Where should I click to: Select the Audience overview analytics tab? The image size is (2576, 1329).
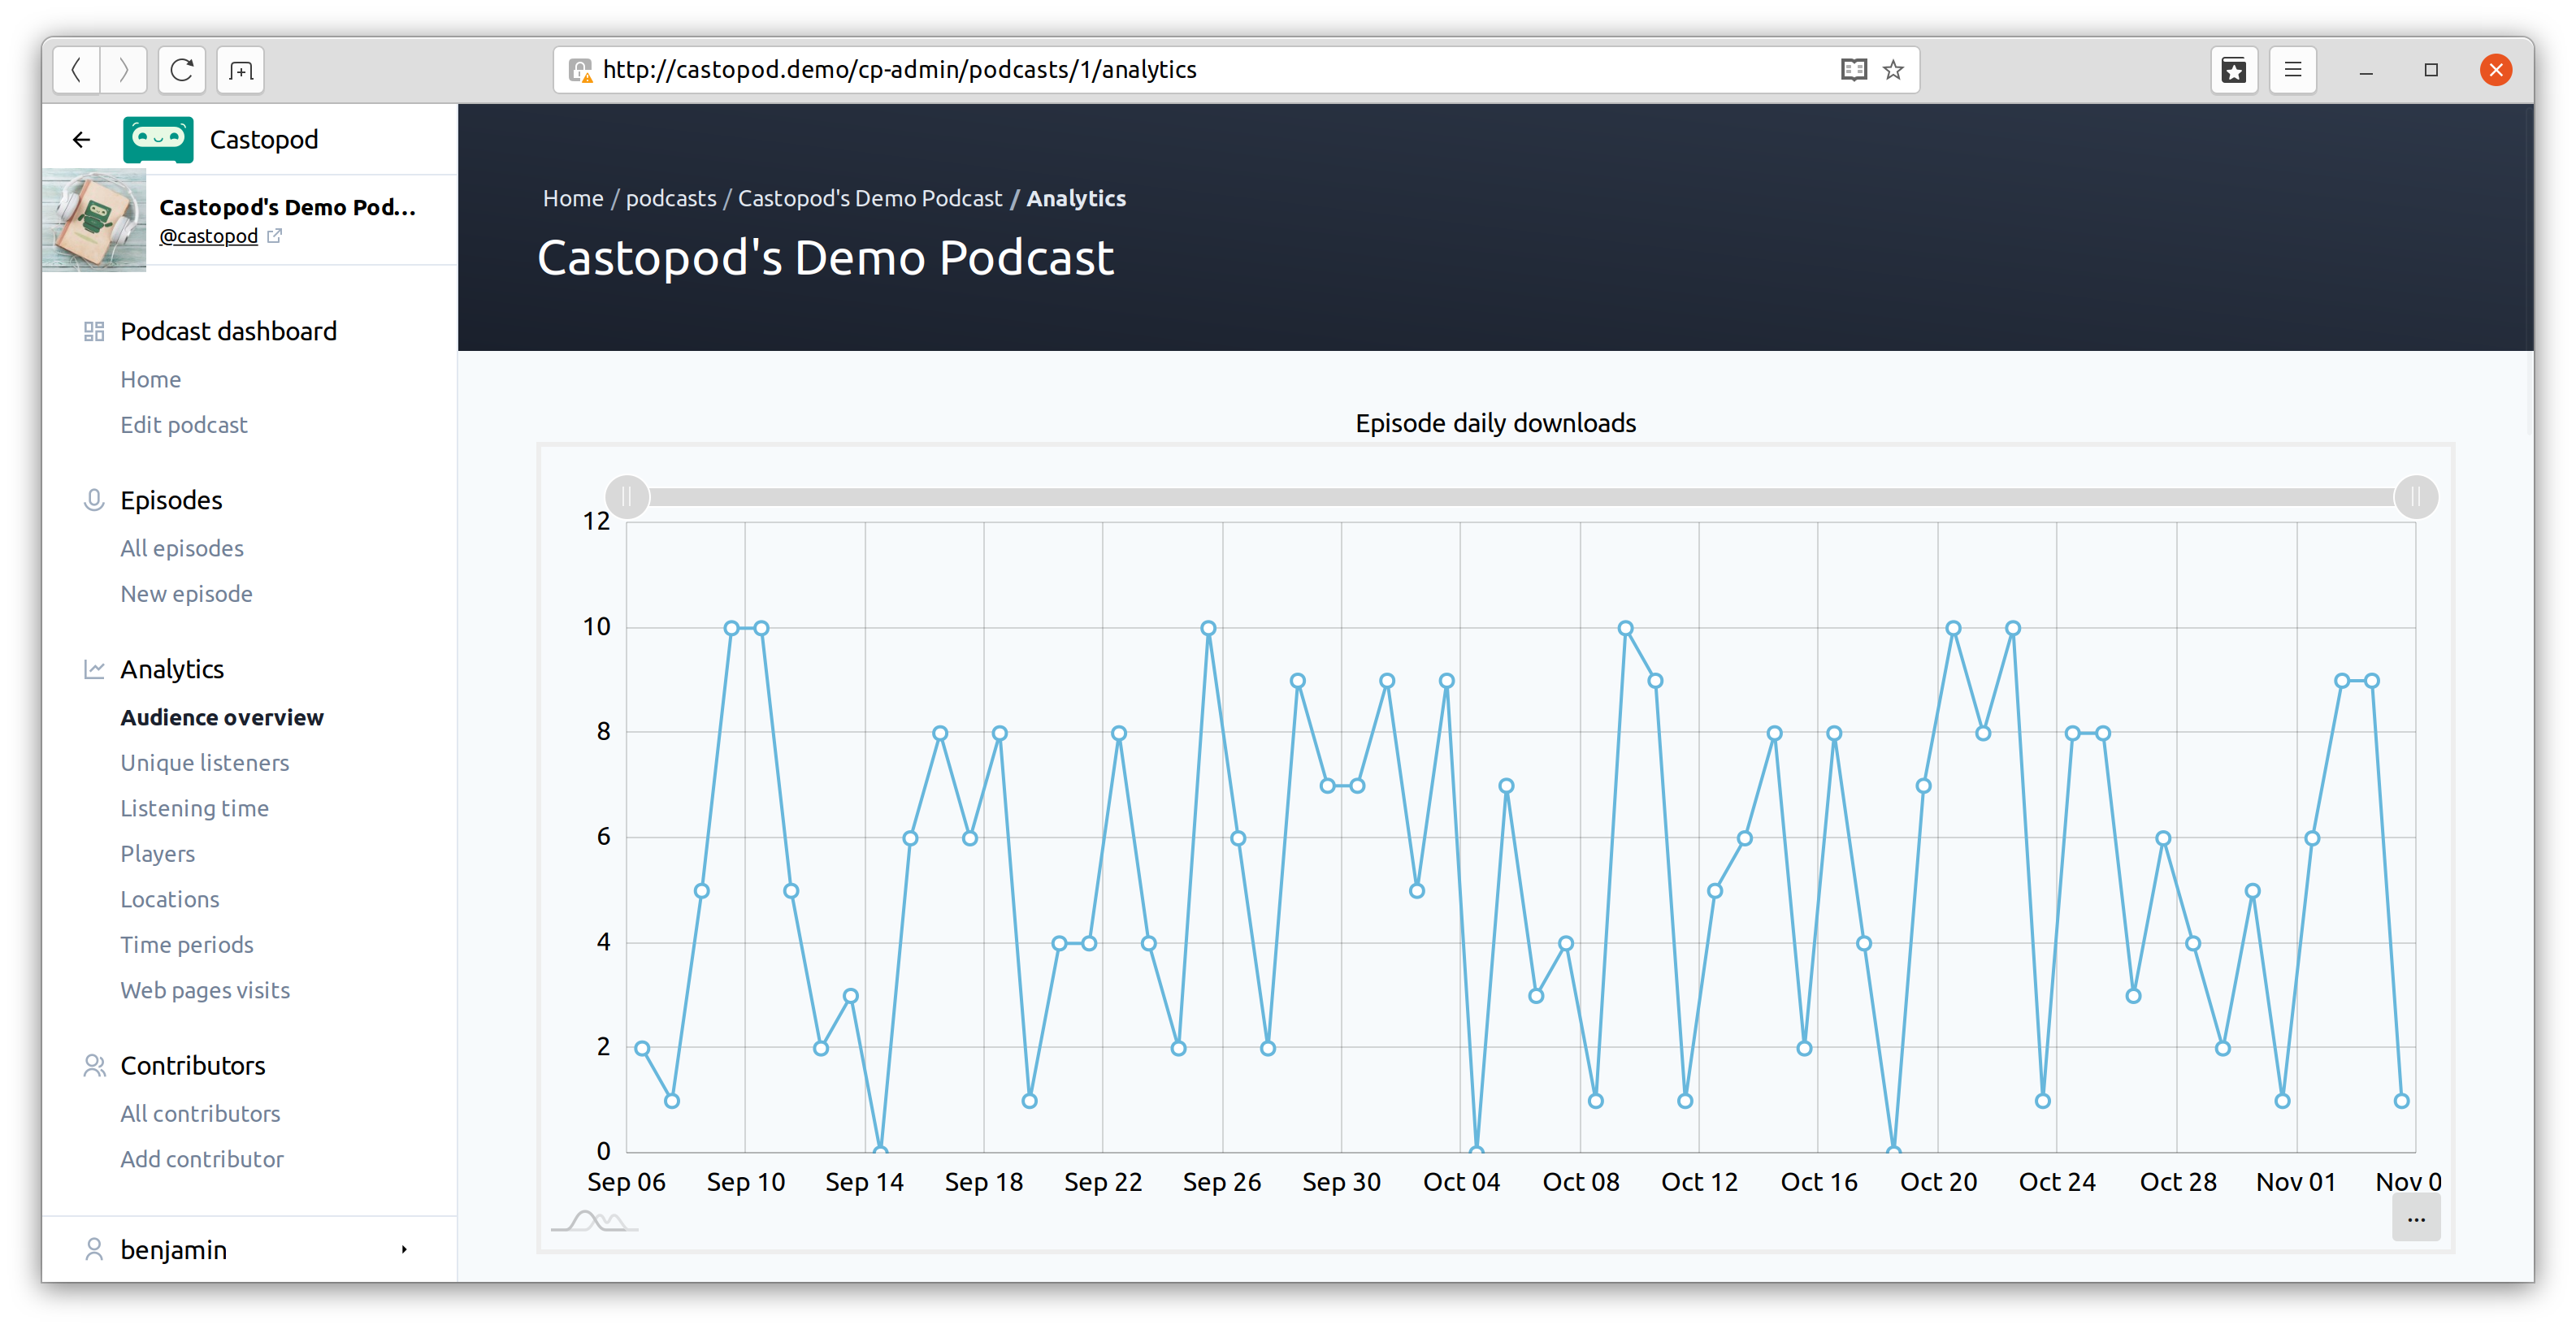(x=222, y=717)
